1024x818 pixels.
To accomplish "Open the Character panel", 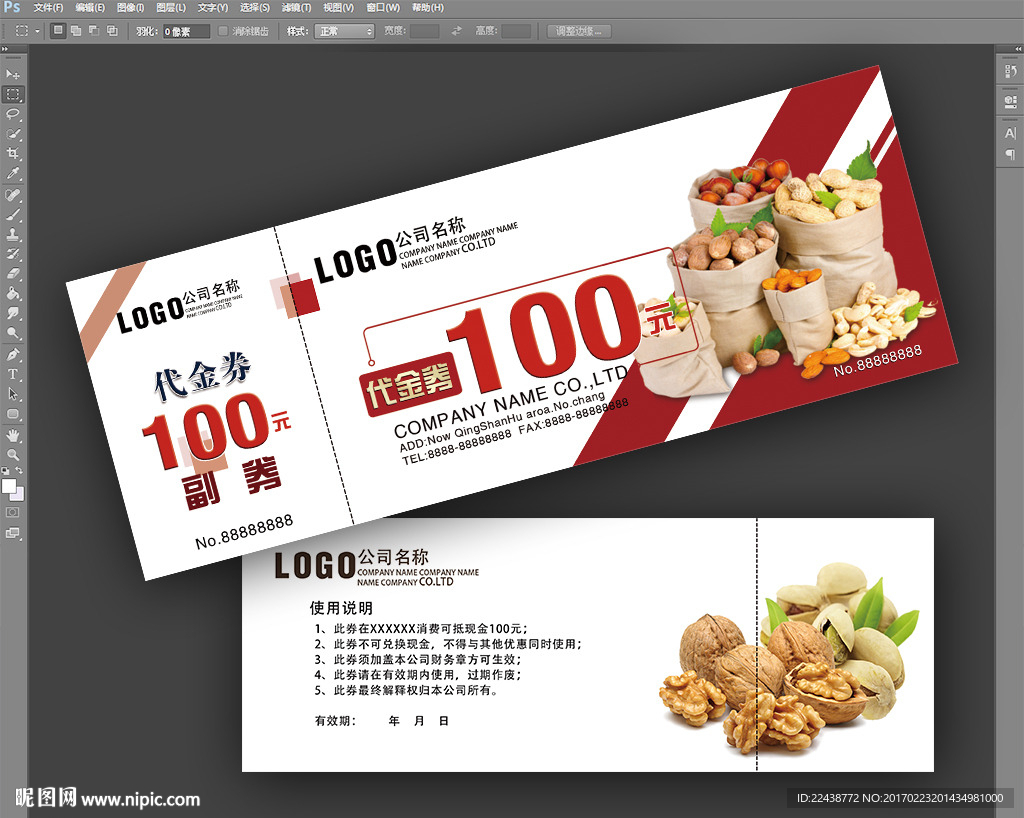I will (x=1010, y=133).
